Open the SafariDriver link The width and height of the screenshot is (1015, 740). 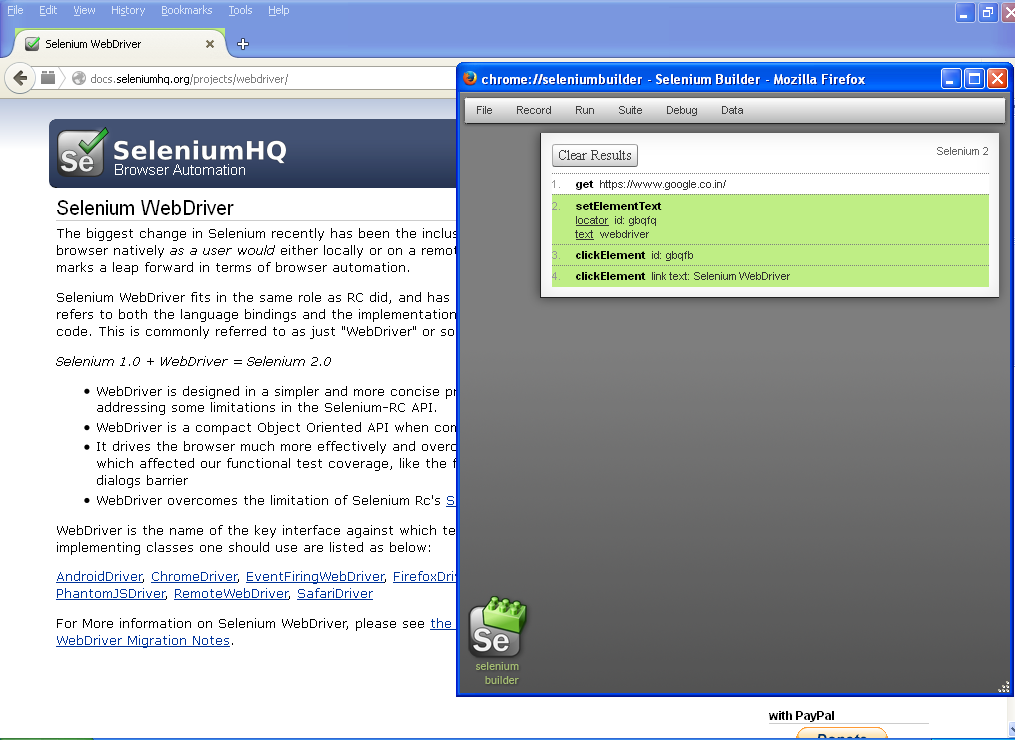pyautogui.click(x=335, y=593)
